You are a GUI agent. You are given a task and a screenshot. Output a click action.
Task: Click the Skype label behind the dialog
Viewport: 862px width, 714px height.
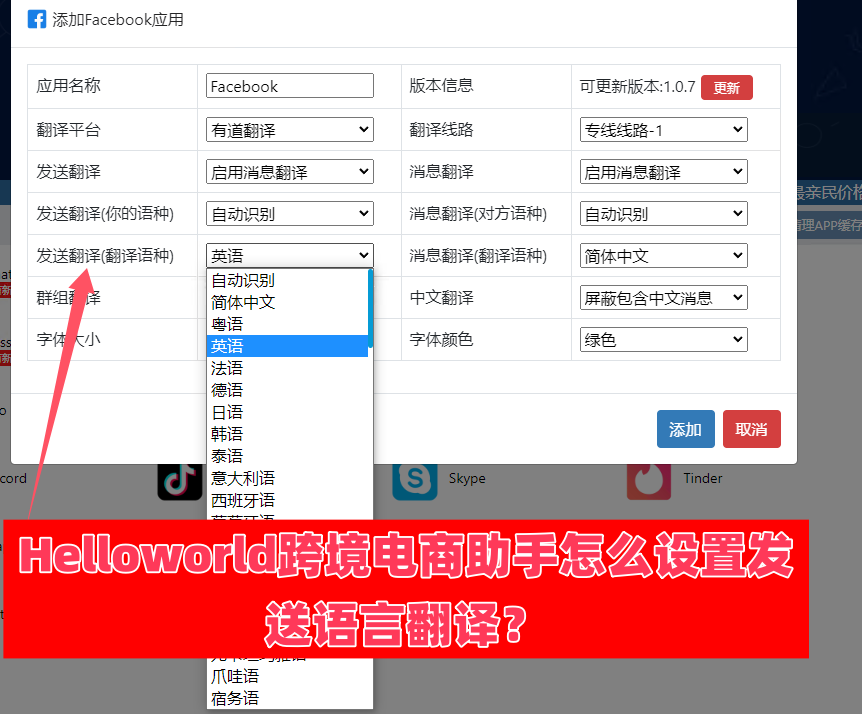point(467,478)
